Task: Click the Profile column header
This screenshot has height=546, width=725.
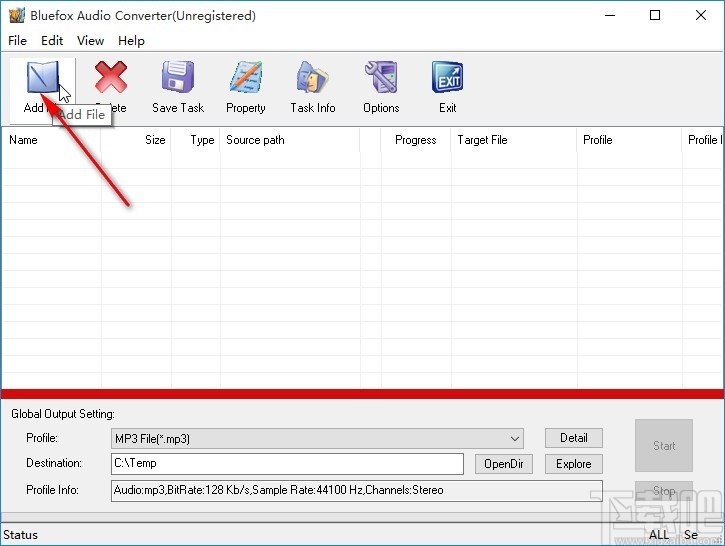Action: coord(629,140)
